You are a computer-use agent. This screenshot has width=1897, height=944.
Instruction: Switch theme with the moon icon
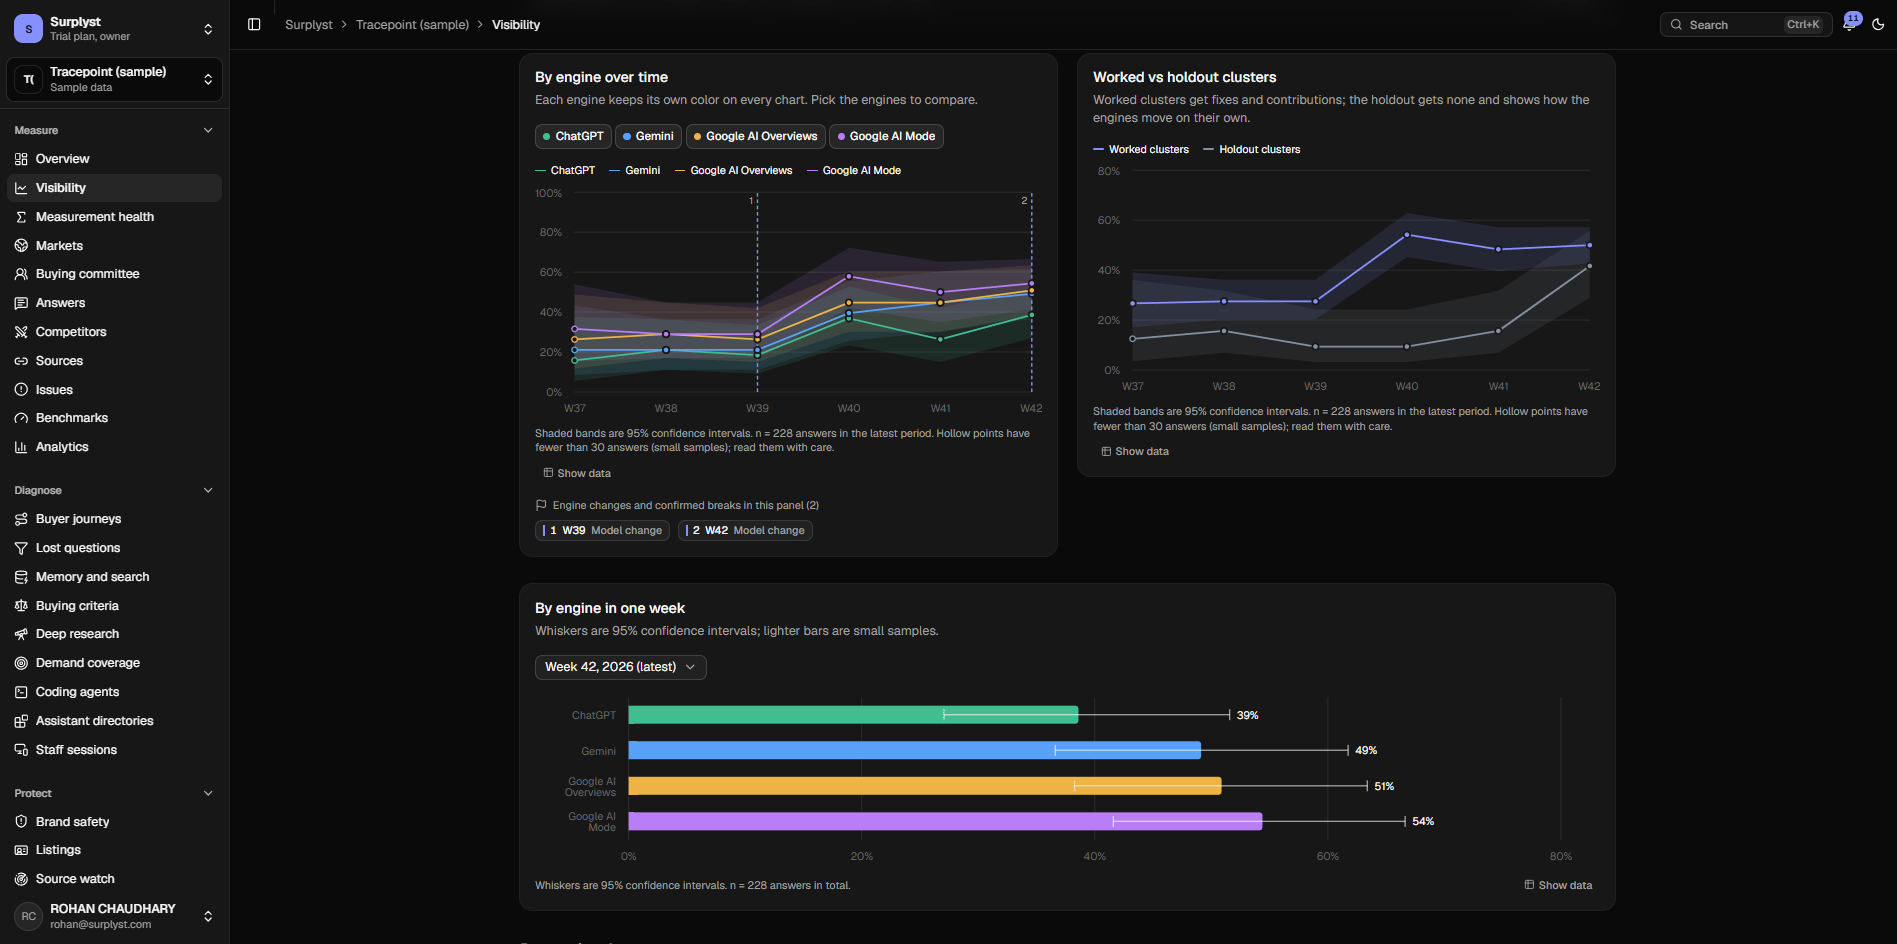click(x=1878, y=25)
